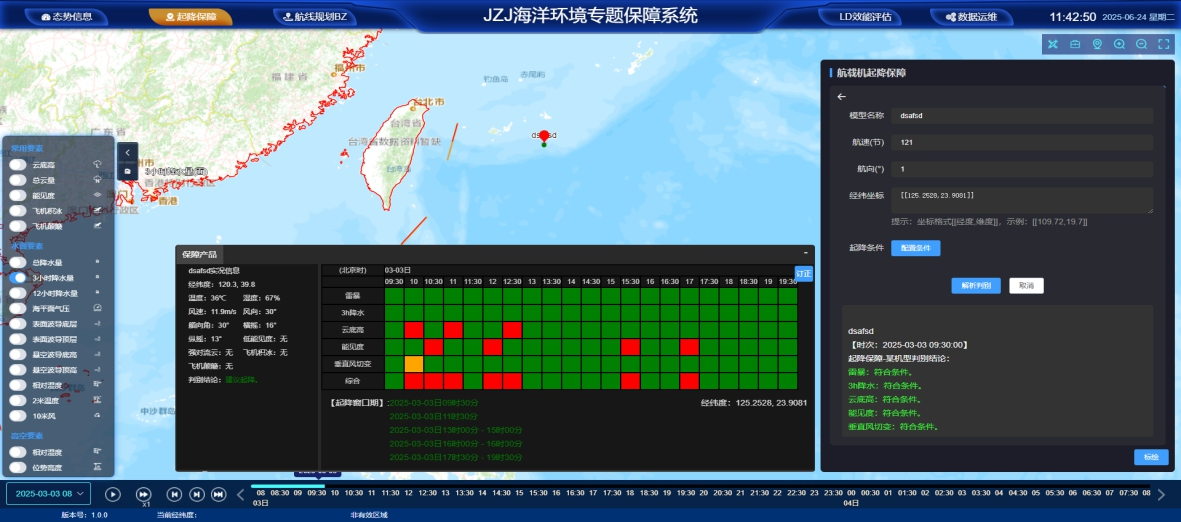Jump to last time frame
Screen dimensions: 1181x522
click(x=218, y=494)
